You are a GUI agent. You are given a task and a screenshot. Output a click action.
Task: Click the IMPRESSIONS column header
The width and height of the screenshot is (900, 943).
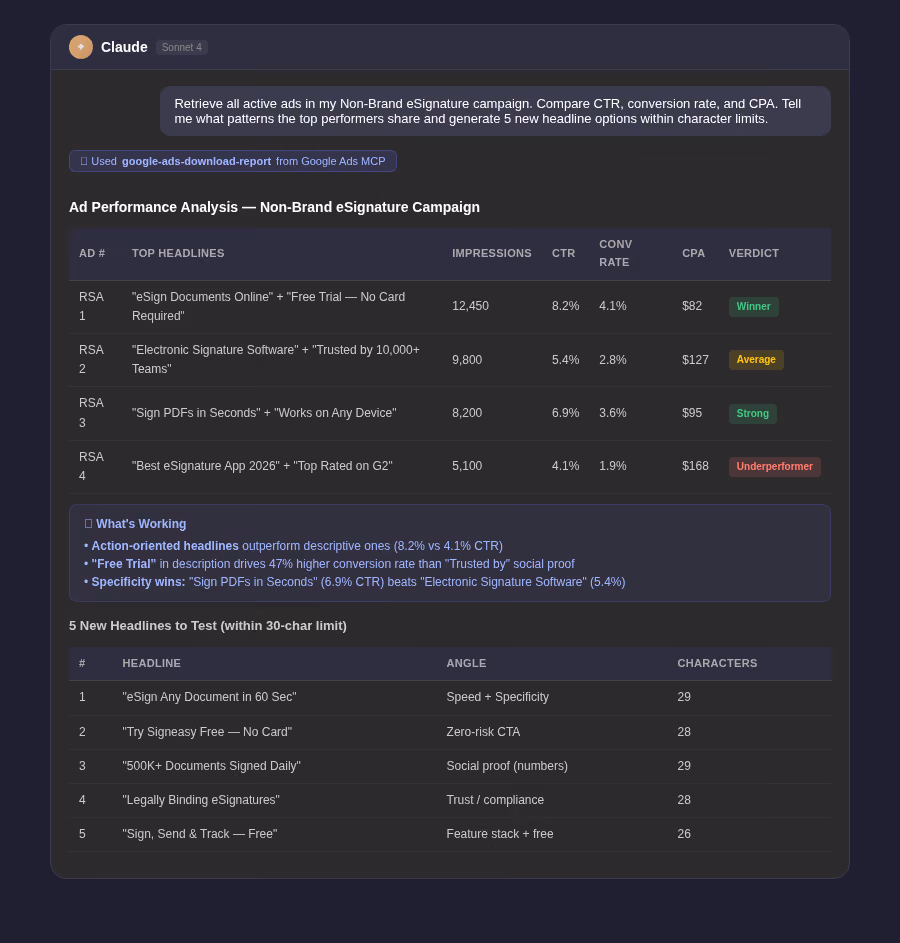[x=491, y=254]
